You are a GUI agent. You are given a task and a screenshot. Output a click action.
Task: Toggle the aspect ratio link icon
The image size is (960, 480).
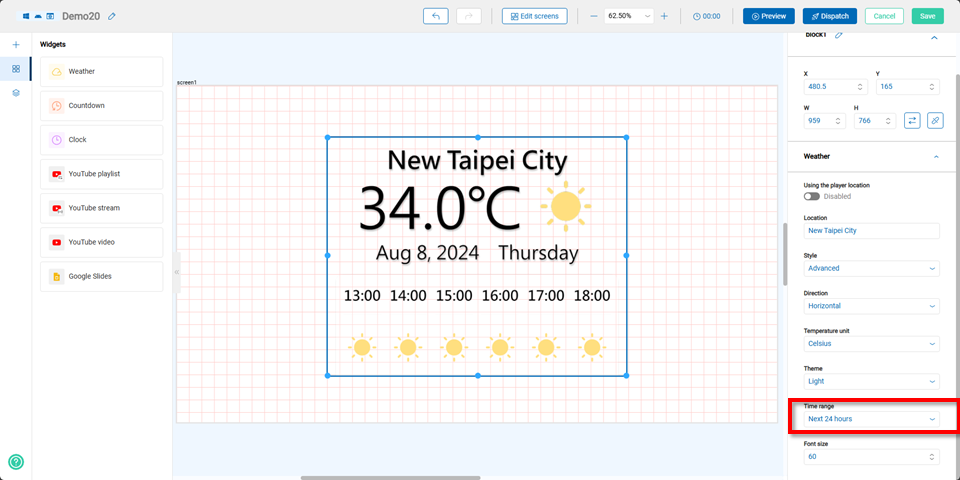(x=935, y=120)
